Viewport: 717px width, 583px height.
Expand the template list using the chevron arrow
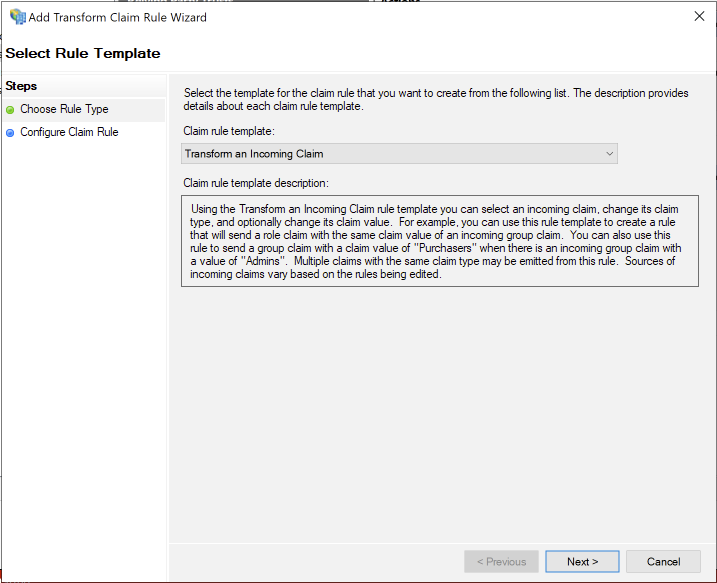[x=609, y=154]
